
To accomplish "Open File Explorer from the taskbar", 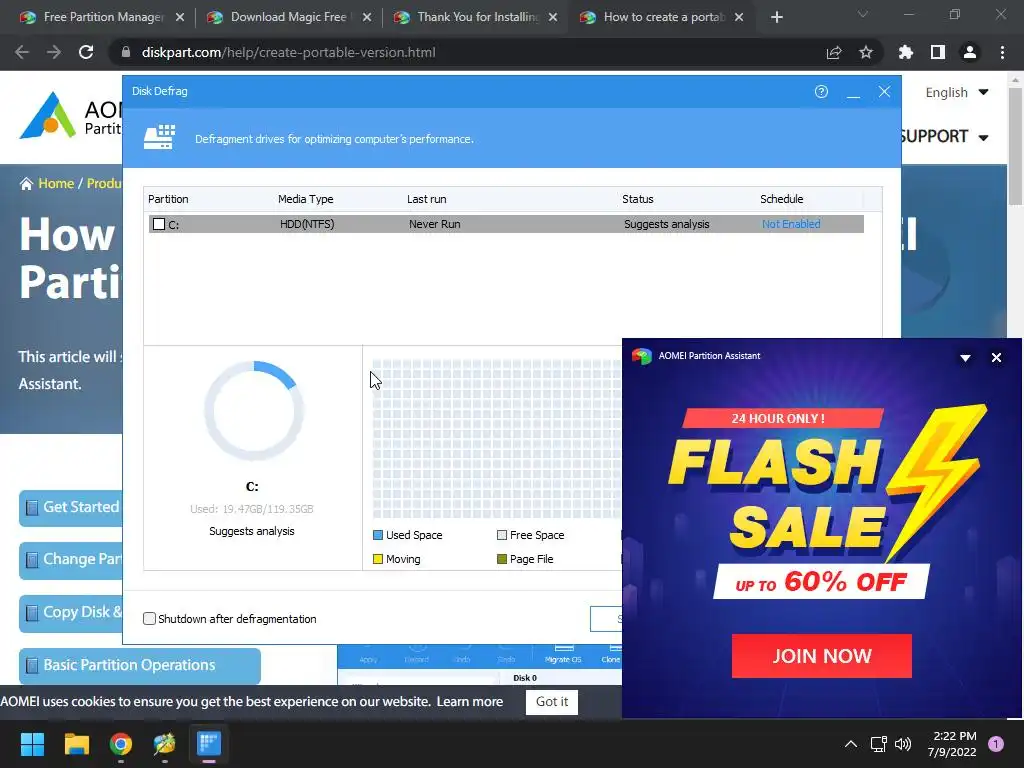I will click(76, 744).
